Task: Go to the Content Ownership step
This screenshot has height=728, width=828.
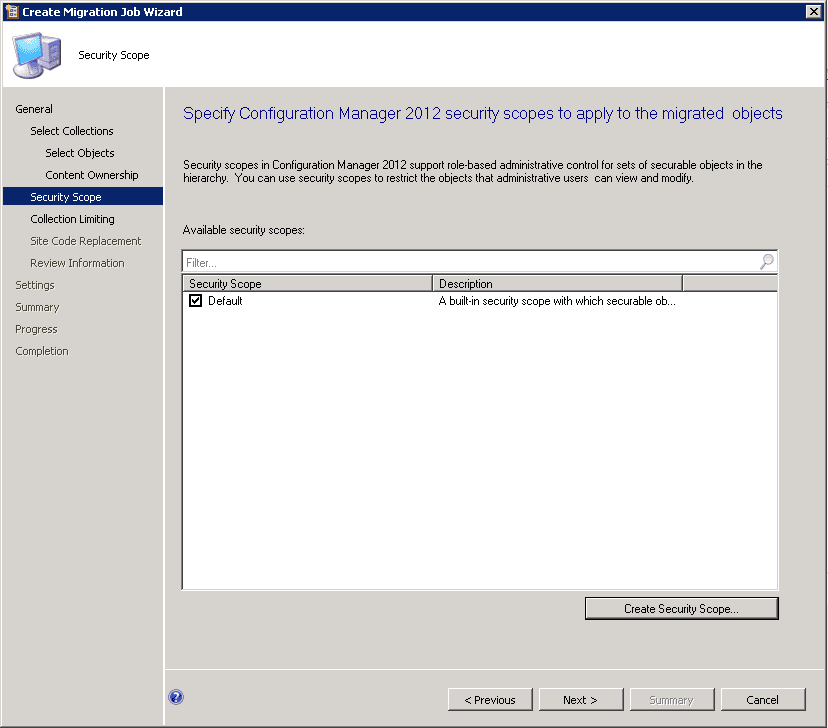Action: [92, 175]
